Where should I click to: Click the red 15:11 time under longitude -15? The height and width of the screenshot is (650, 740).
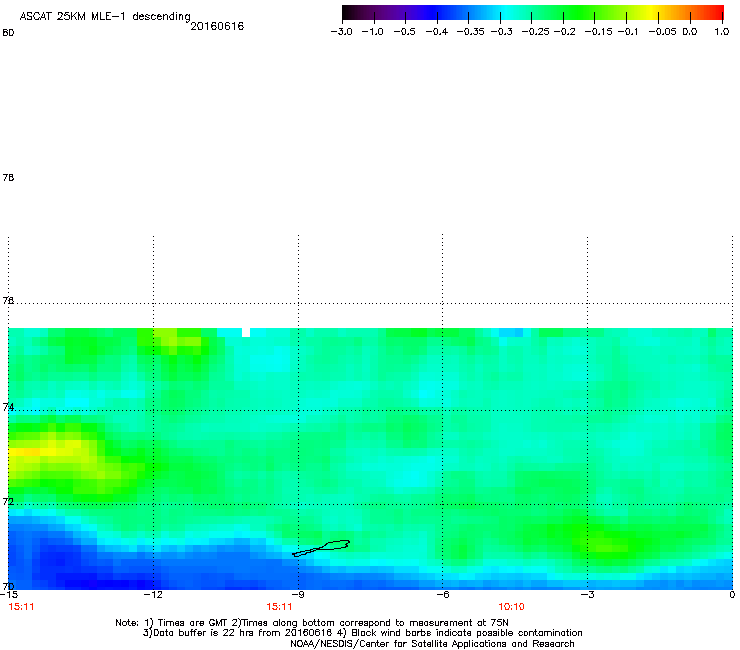pyautogui.click(x=22, y=607)
